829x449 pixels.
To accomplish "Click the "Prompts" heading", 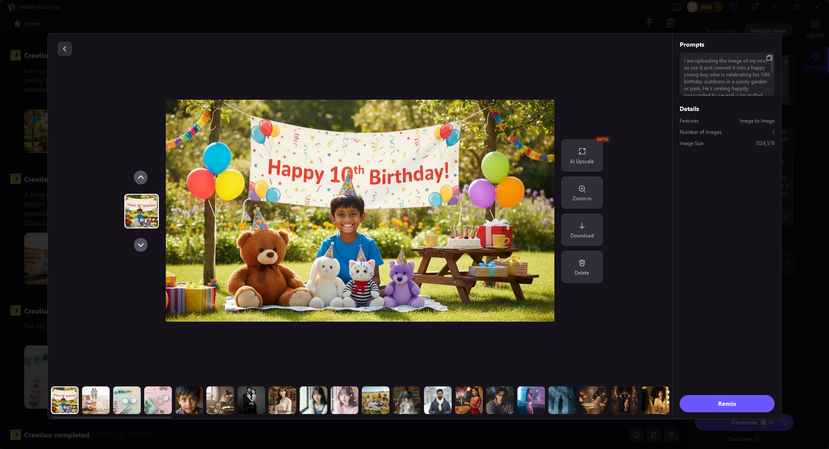I will coord(692,44).
